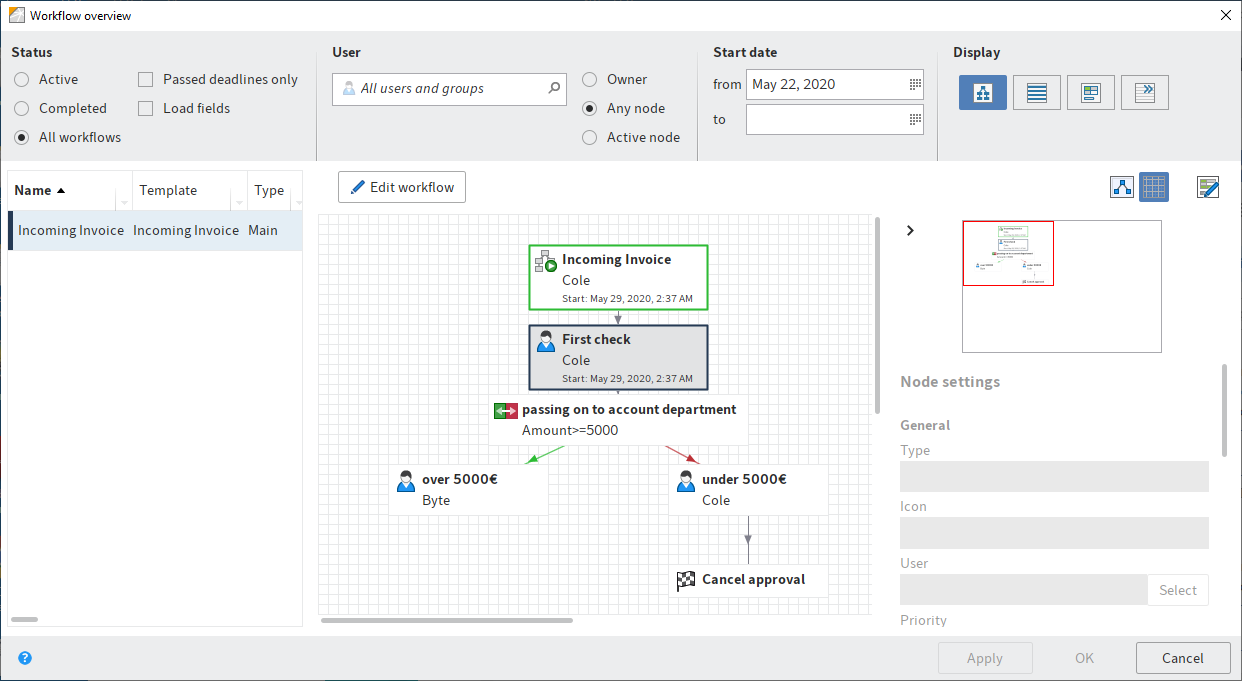Click the Cole label under under 5000€
This screenshot has width=1242, height=681.
tap(716, 500)
